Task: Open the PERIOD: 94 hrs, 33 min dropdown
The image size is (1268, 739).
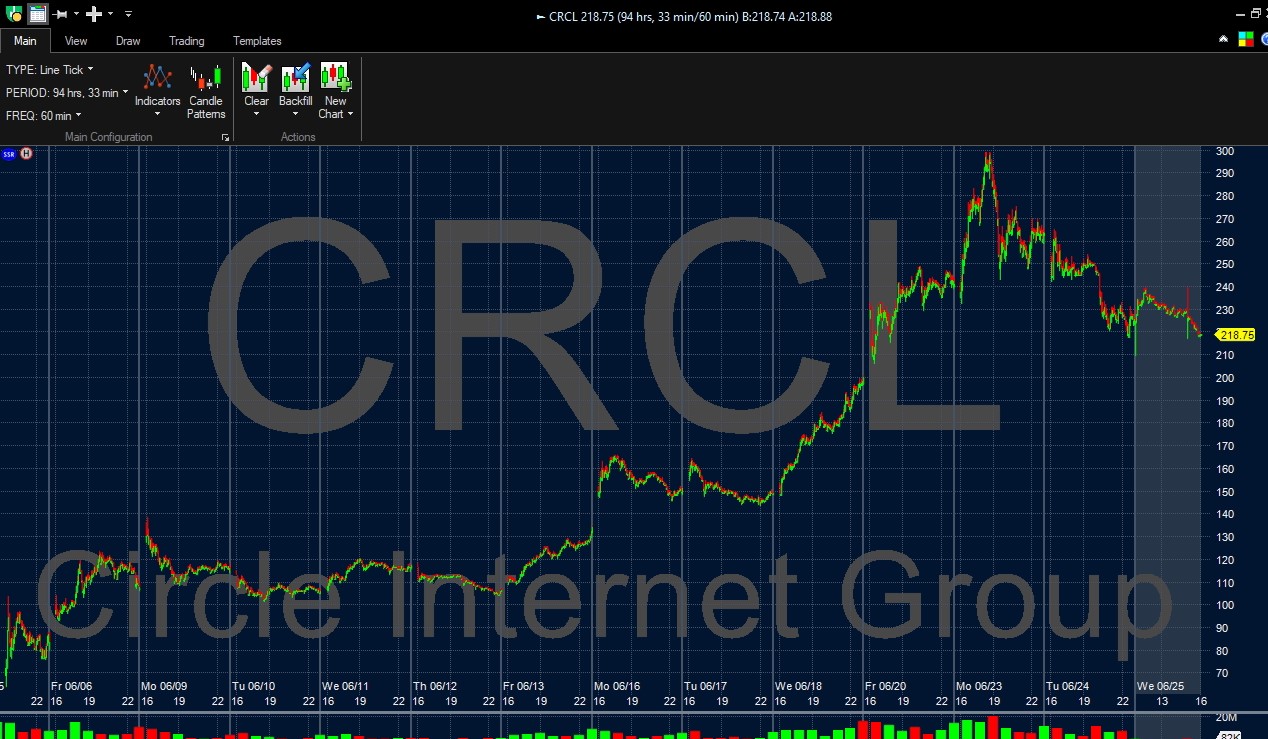Action: click(x=68, y=93)
